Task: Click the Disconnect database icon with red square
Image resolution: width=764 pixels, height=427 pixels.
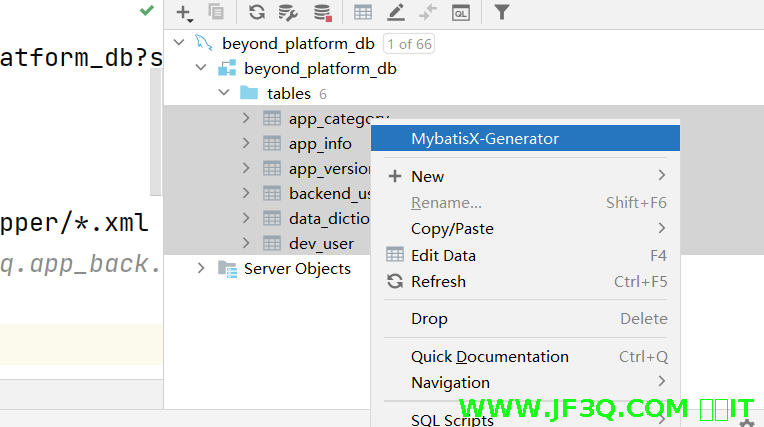Action: pyautogui.click(x=322, y=13)
